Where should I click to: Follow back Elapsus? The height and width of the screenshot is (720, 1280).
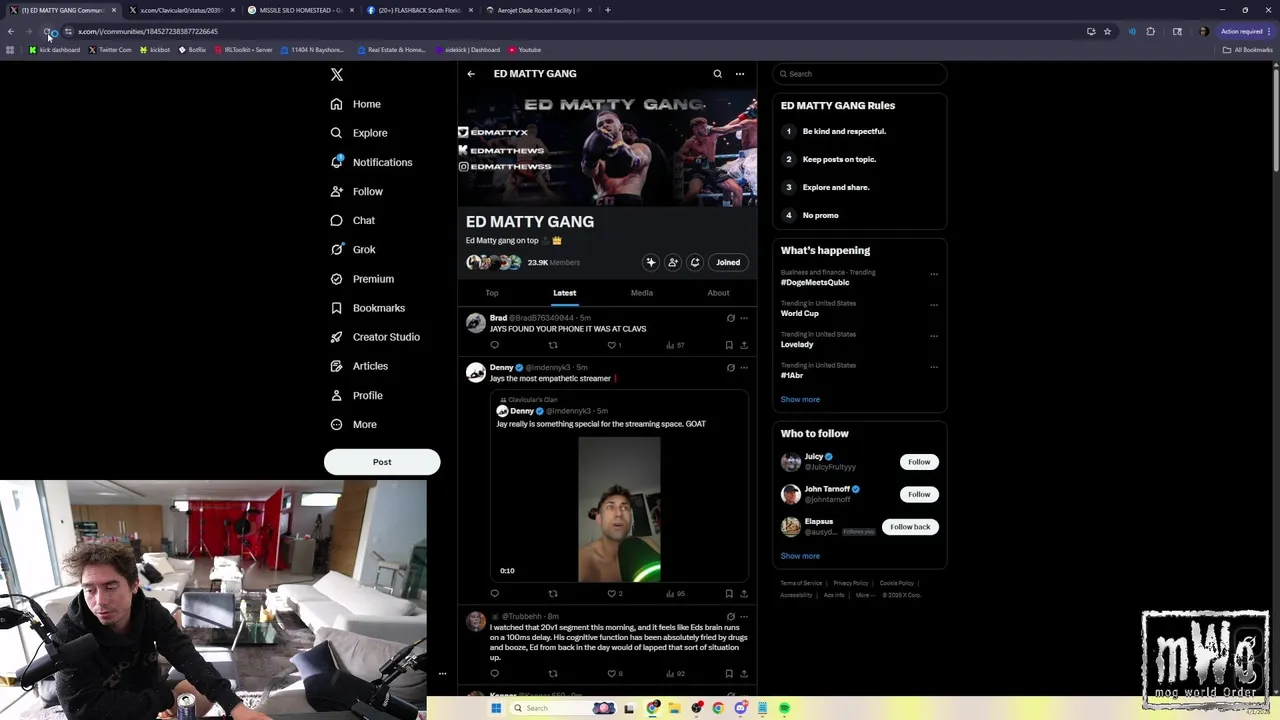pyautogui.click(x=910, y=527)
